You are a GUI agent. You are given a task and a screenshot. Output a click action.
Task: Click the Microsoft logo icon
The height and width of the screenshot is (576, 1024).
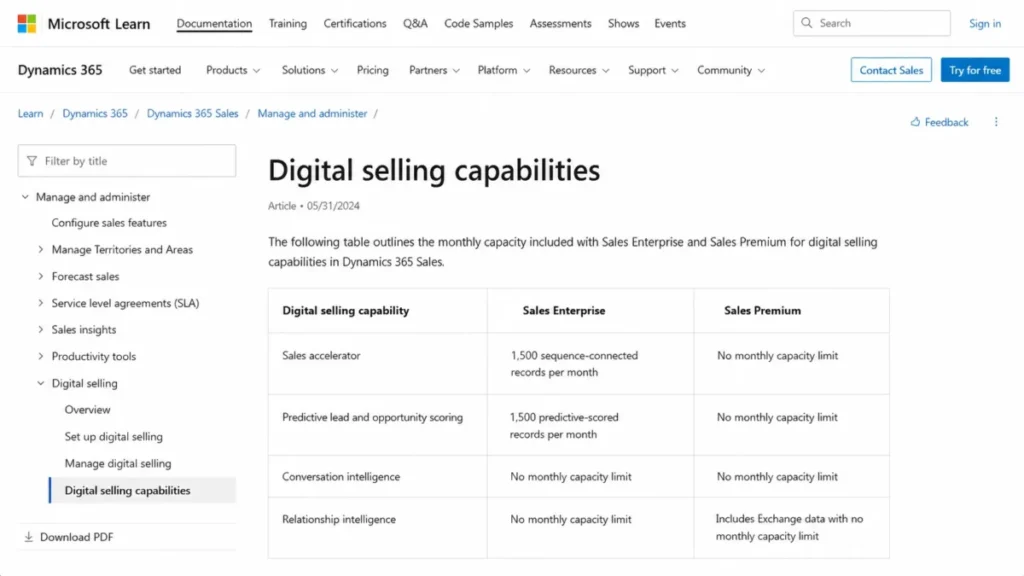click(27, 24)
